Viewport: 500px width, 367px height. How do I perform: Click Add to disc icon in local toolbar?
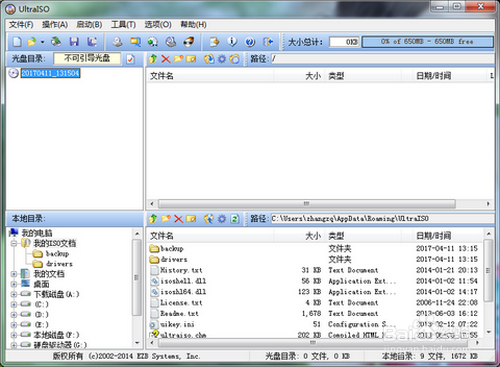tap(209, 219)
